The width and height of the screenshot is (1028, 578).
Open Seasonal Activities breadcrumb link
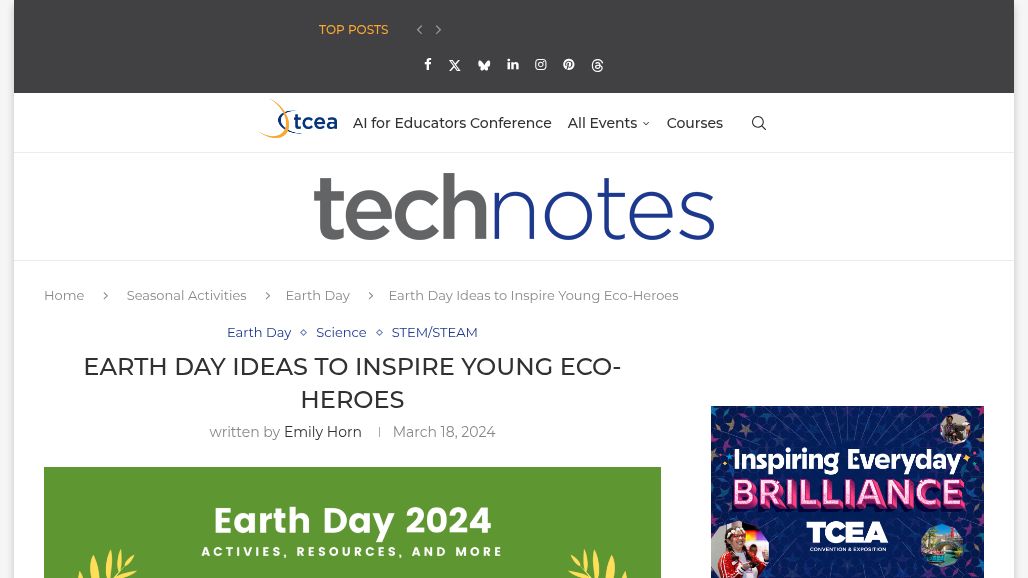[x=186, y=295]
